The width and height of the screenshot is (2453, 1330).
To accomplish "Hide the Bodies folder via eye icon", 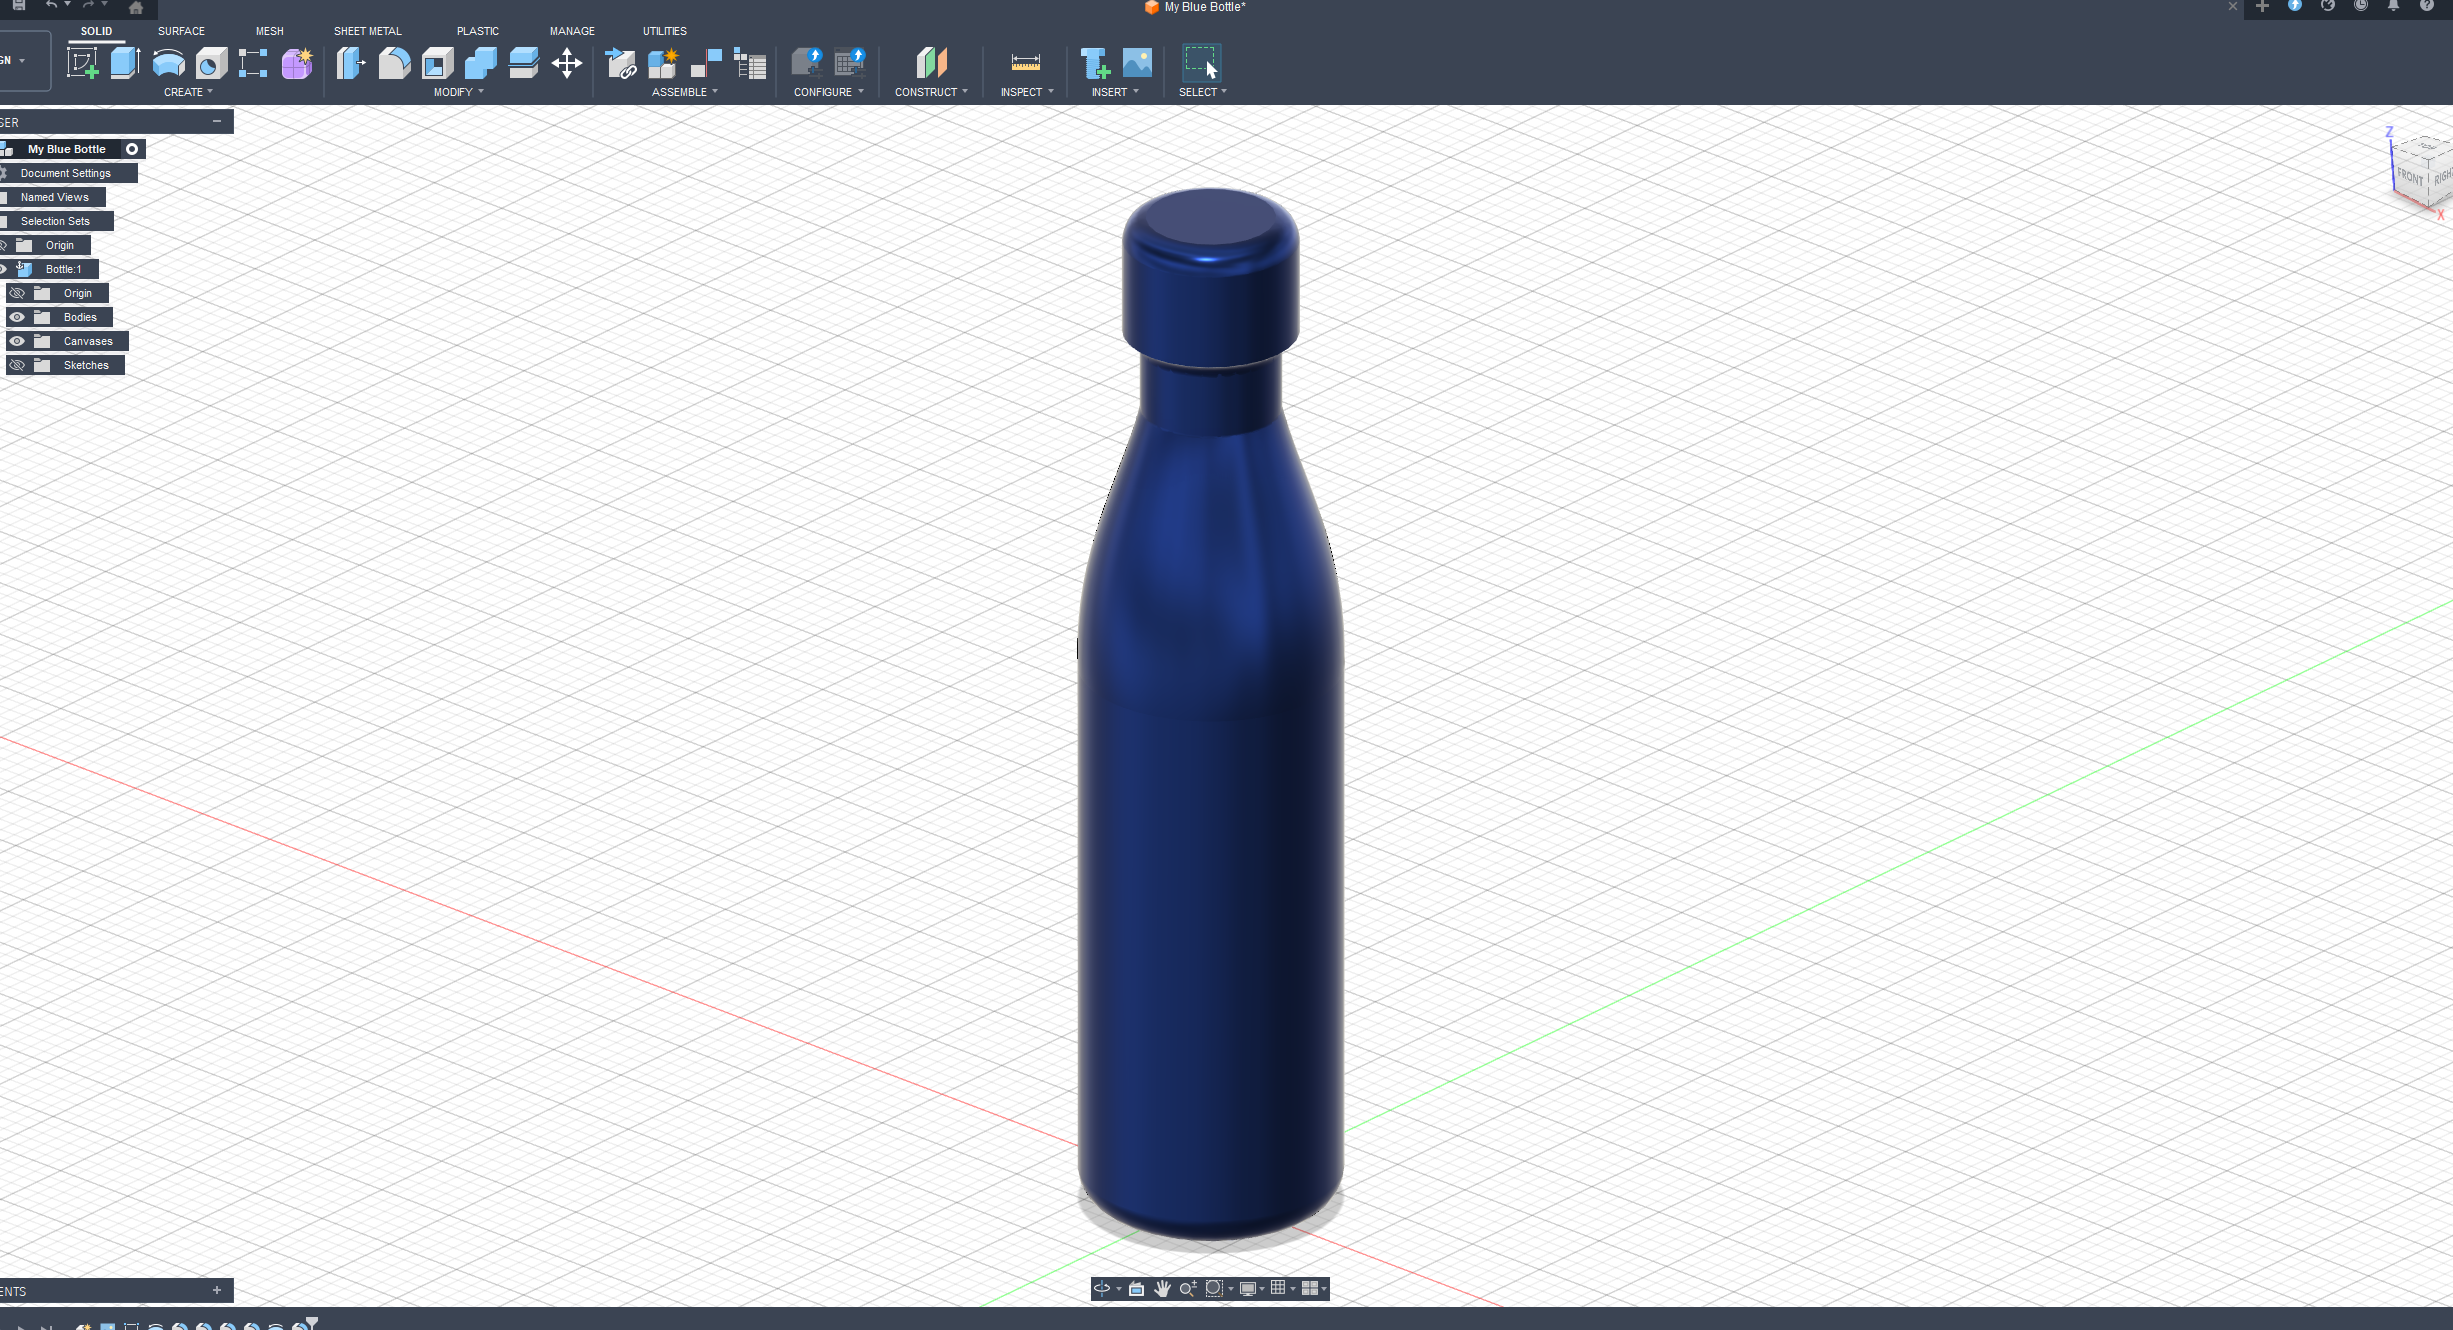I will (17, 317).
